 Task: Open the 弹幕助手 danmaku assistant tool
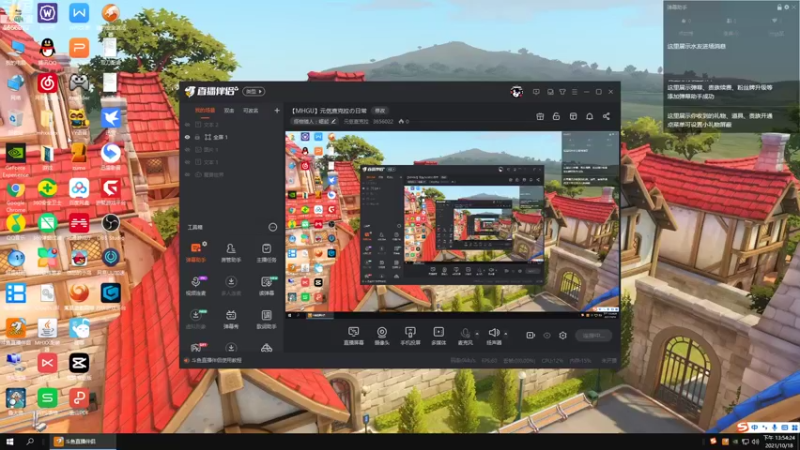coord(195,252)
